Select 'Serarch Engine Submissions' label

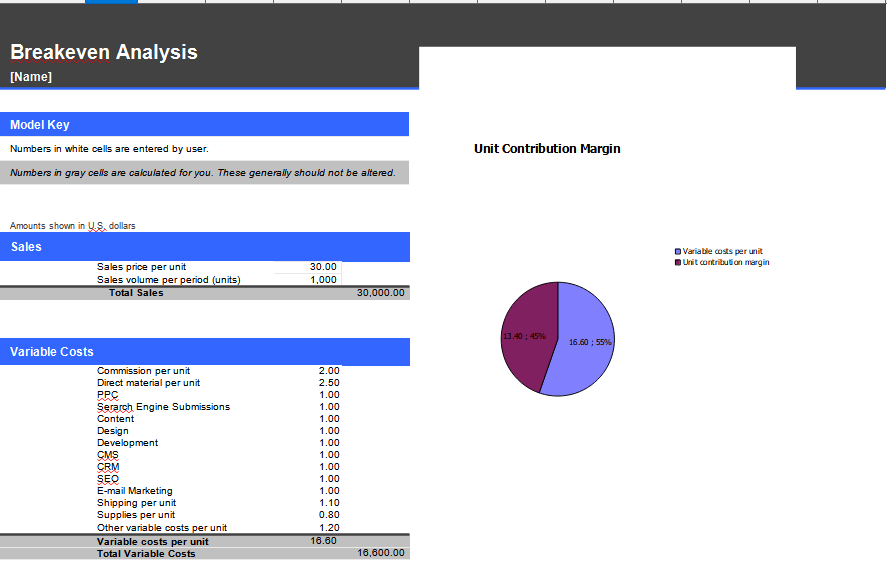pos(163,407)
